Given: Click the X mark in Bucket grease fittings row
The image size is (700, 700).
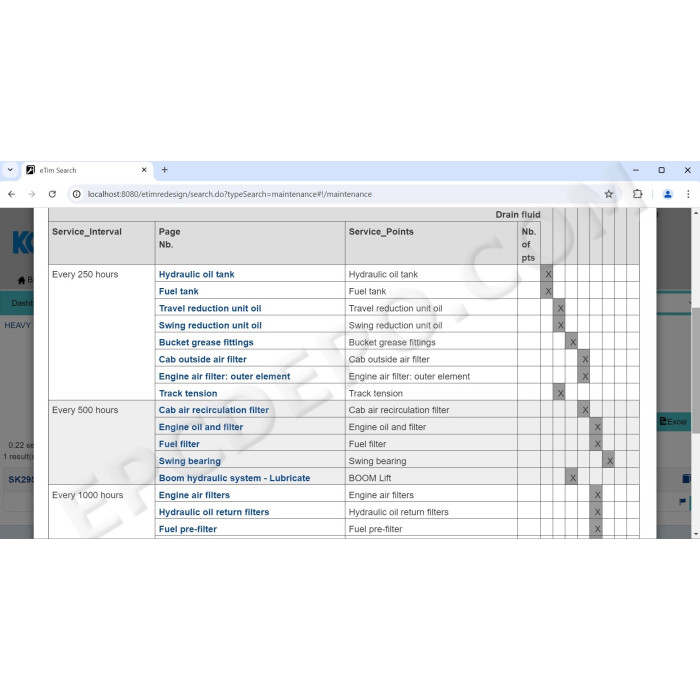Looking at the screenshot, I should [573, 342].
